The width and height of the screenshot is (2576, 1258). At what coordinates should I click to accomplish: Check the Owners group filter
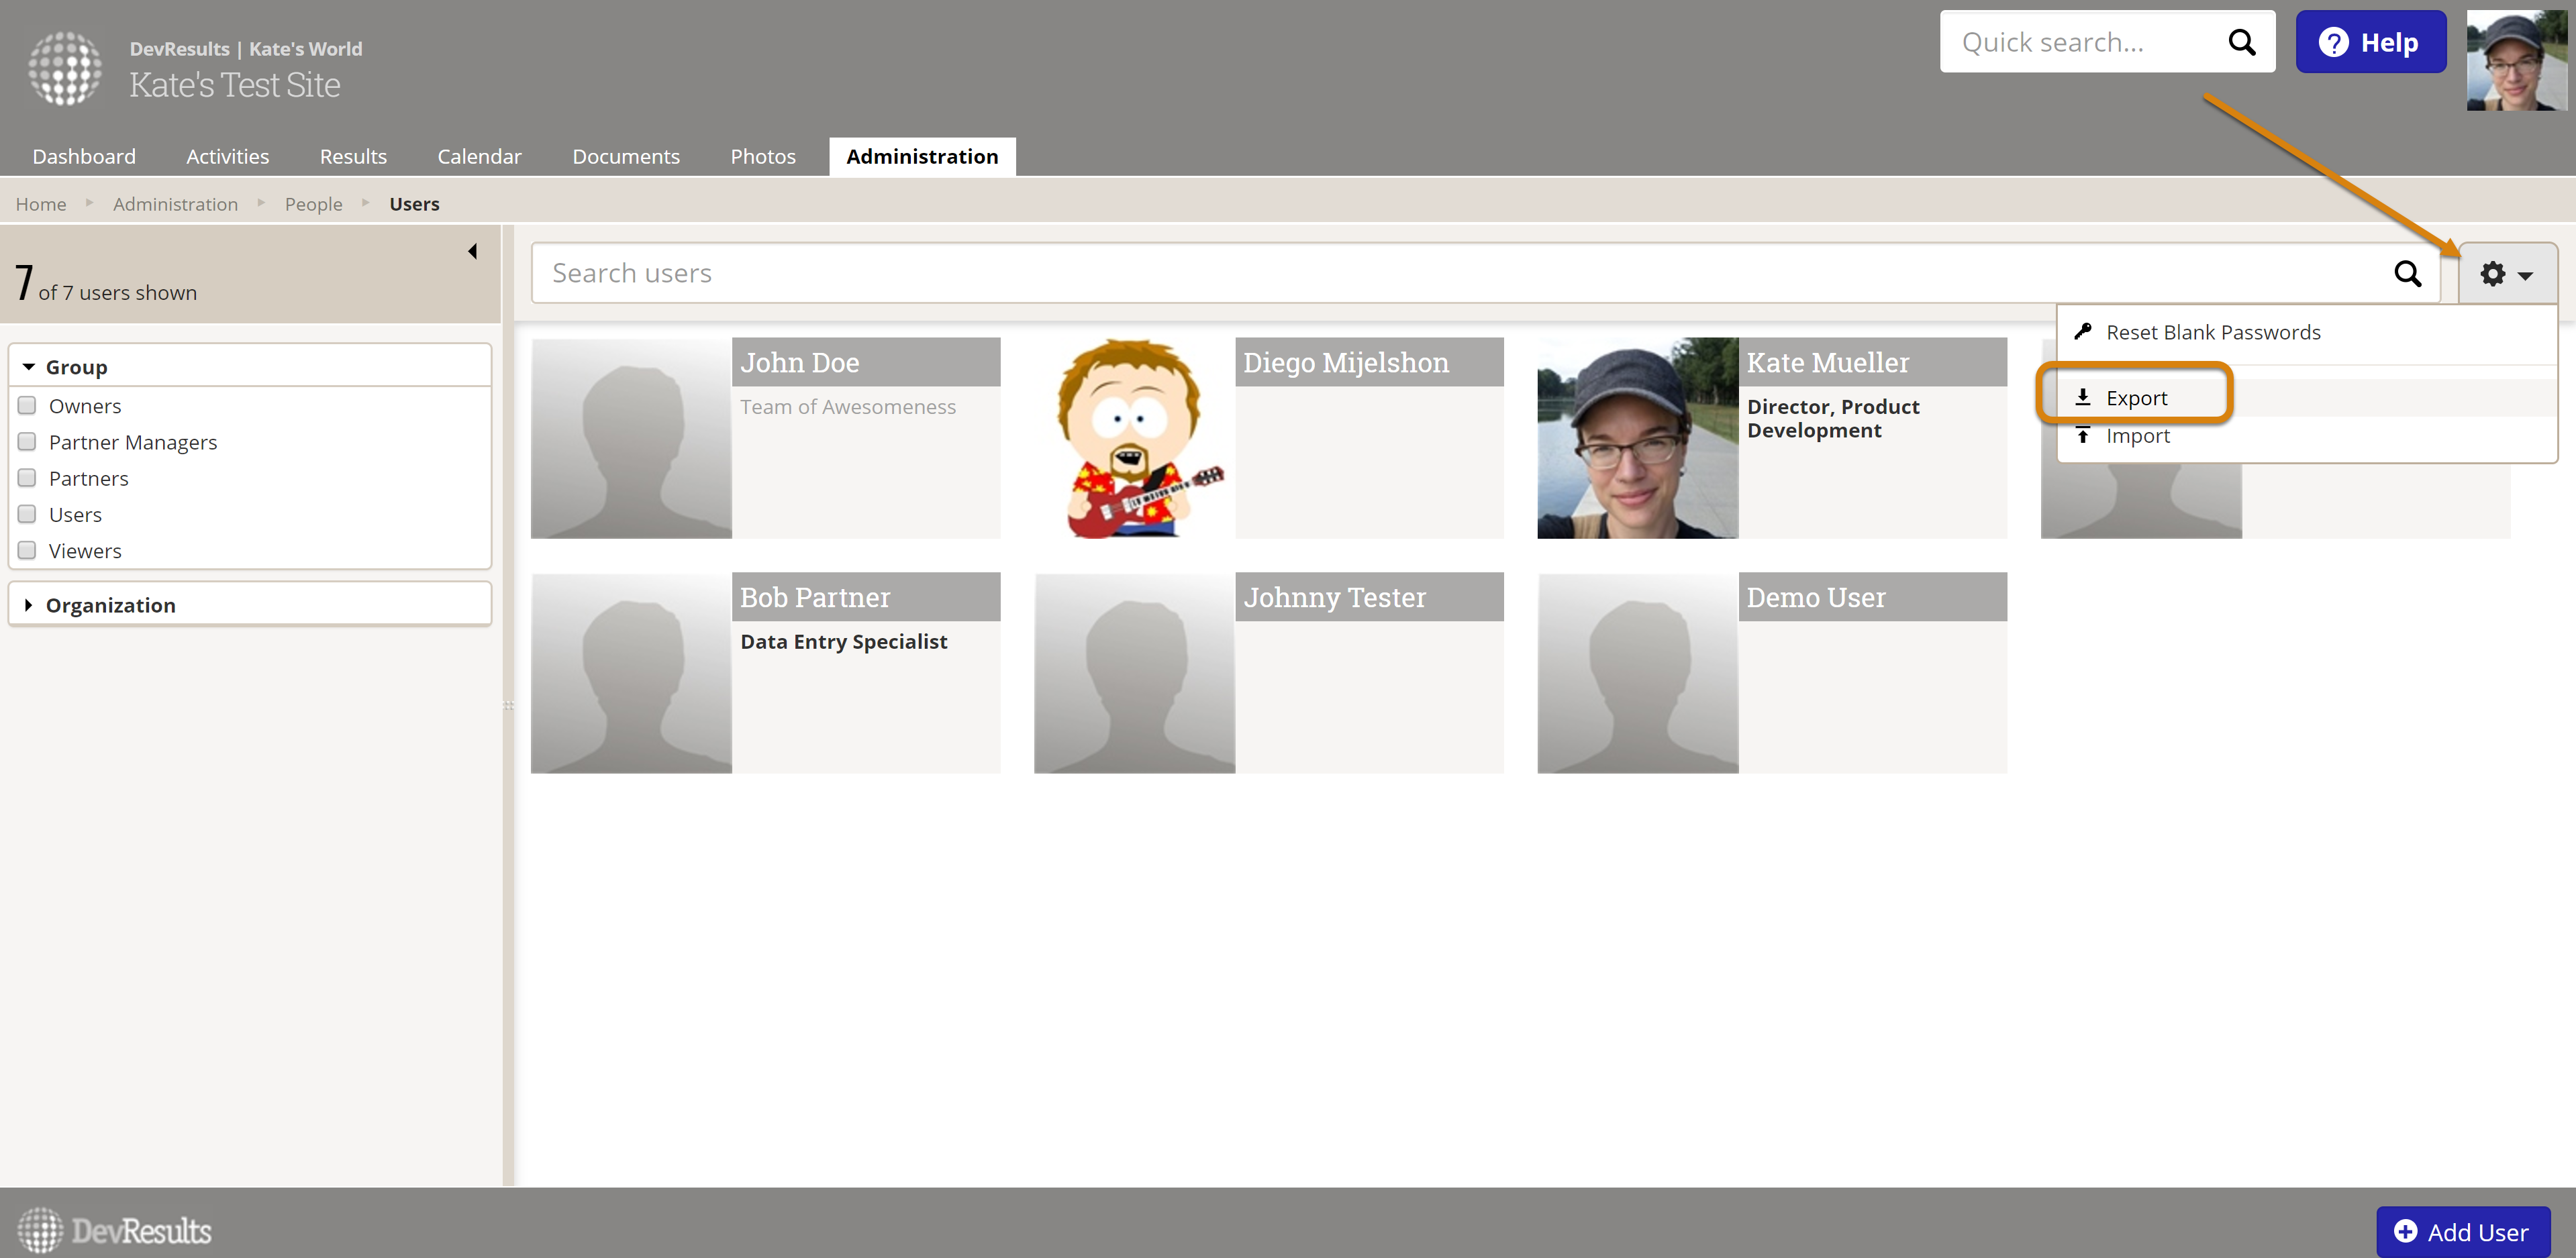[x=28, y=406]
